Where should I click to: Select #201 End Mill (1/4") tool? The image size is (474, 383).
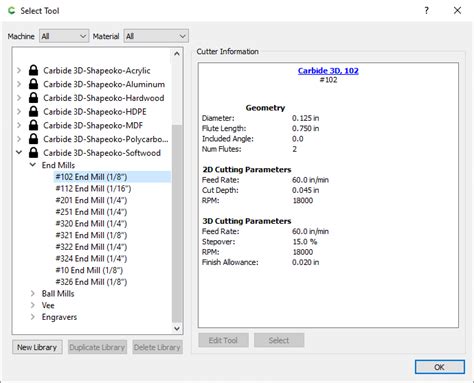[x=91, y=200]
